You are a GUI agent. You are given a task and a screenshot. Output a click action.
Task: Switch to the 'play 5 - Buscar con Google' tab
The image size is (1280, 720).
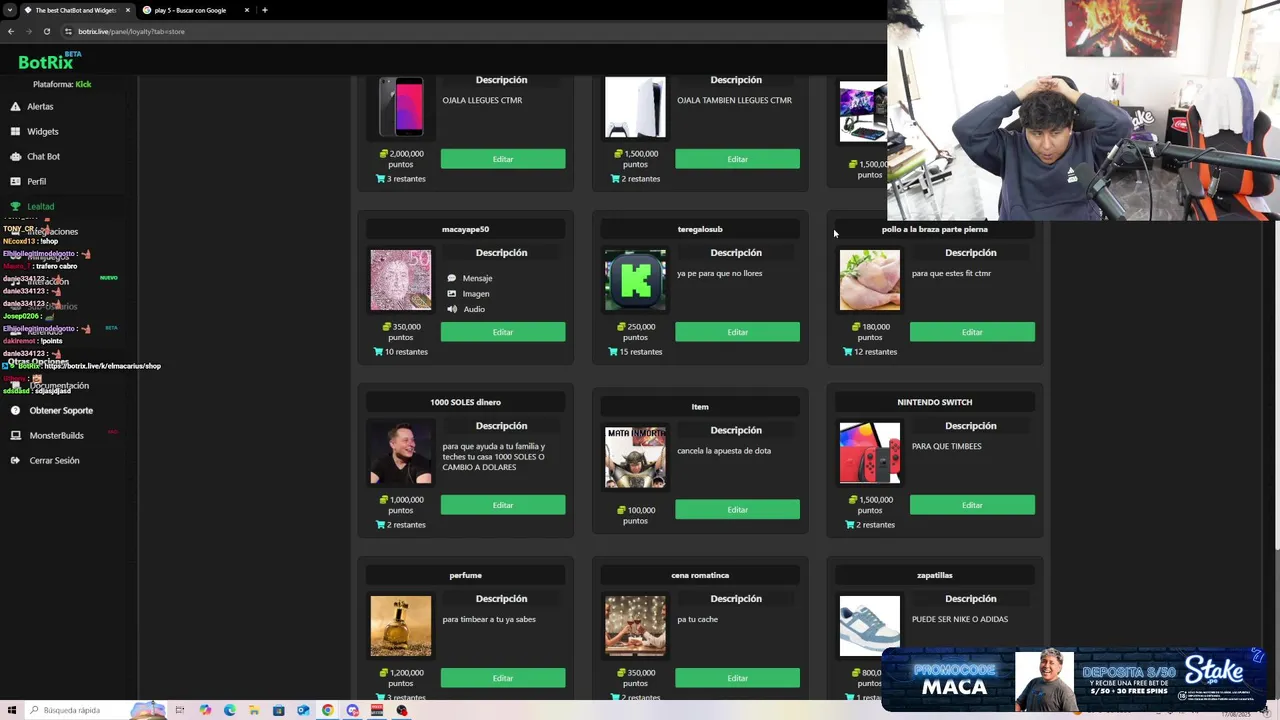(x=195, y=10)
